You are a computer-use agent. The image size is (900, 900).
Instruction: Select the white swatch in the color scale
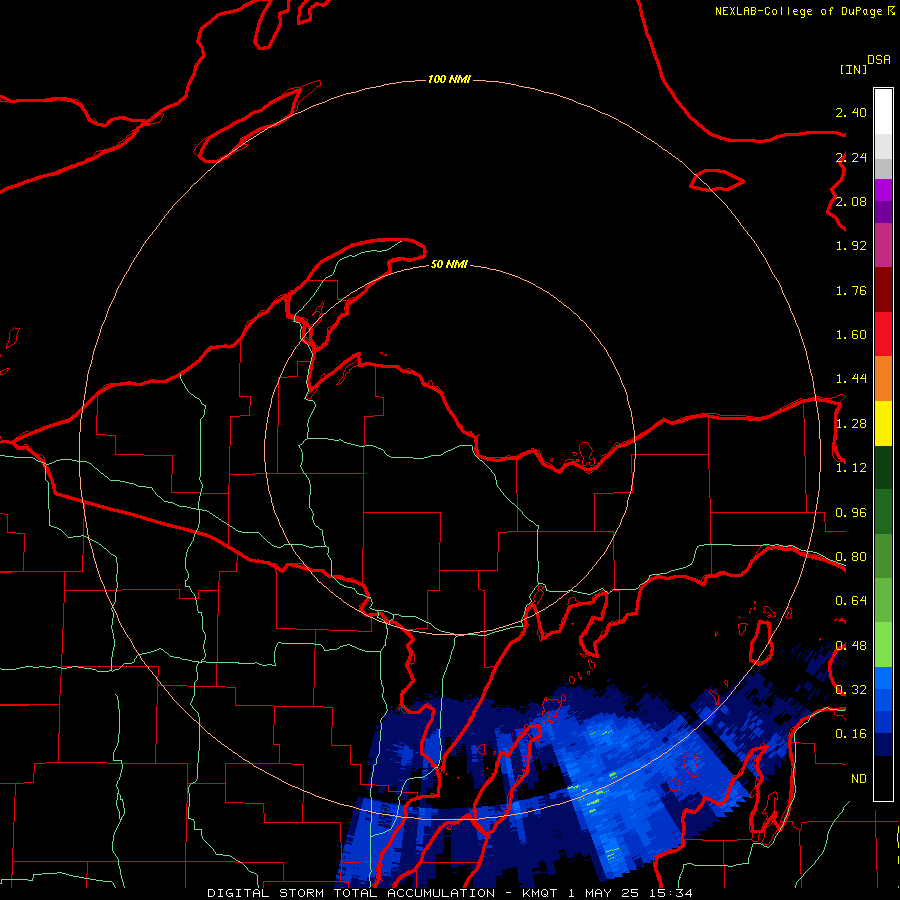[883, 112]
